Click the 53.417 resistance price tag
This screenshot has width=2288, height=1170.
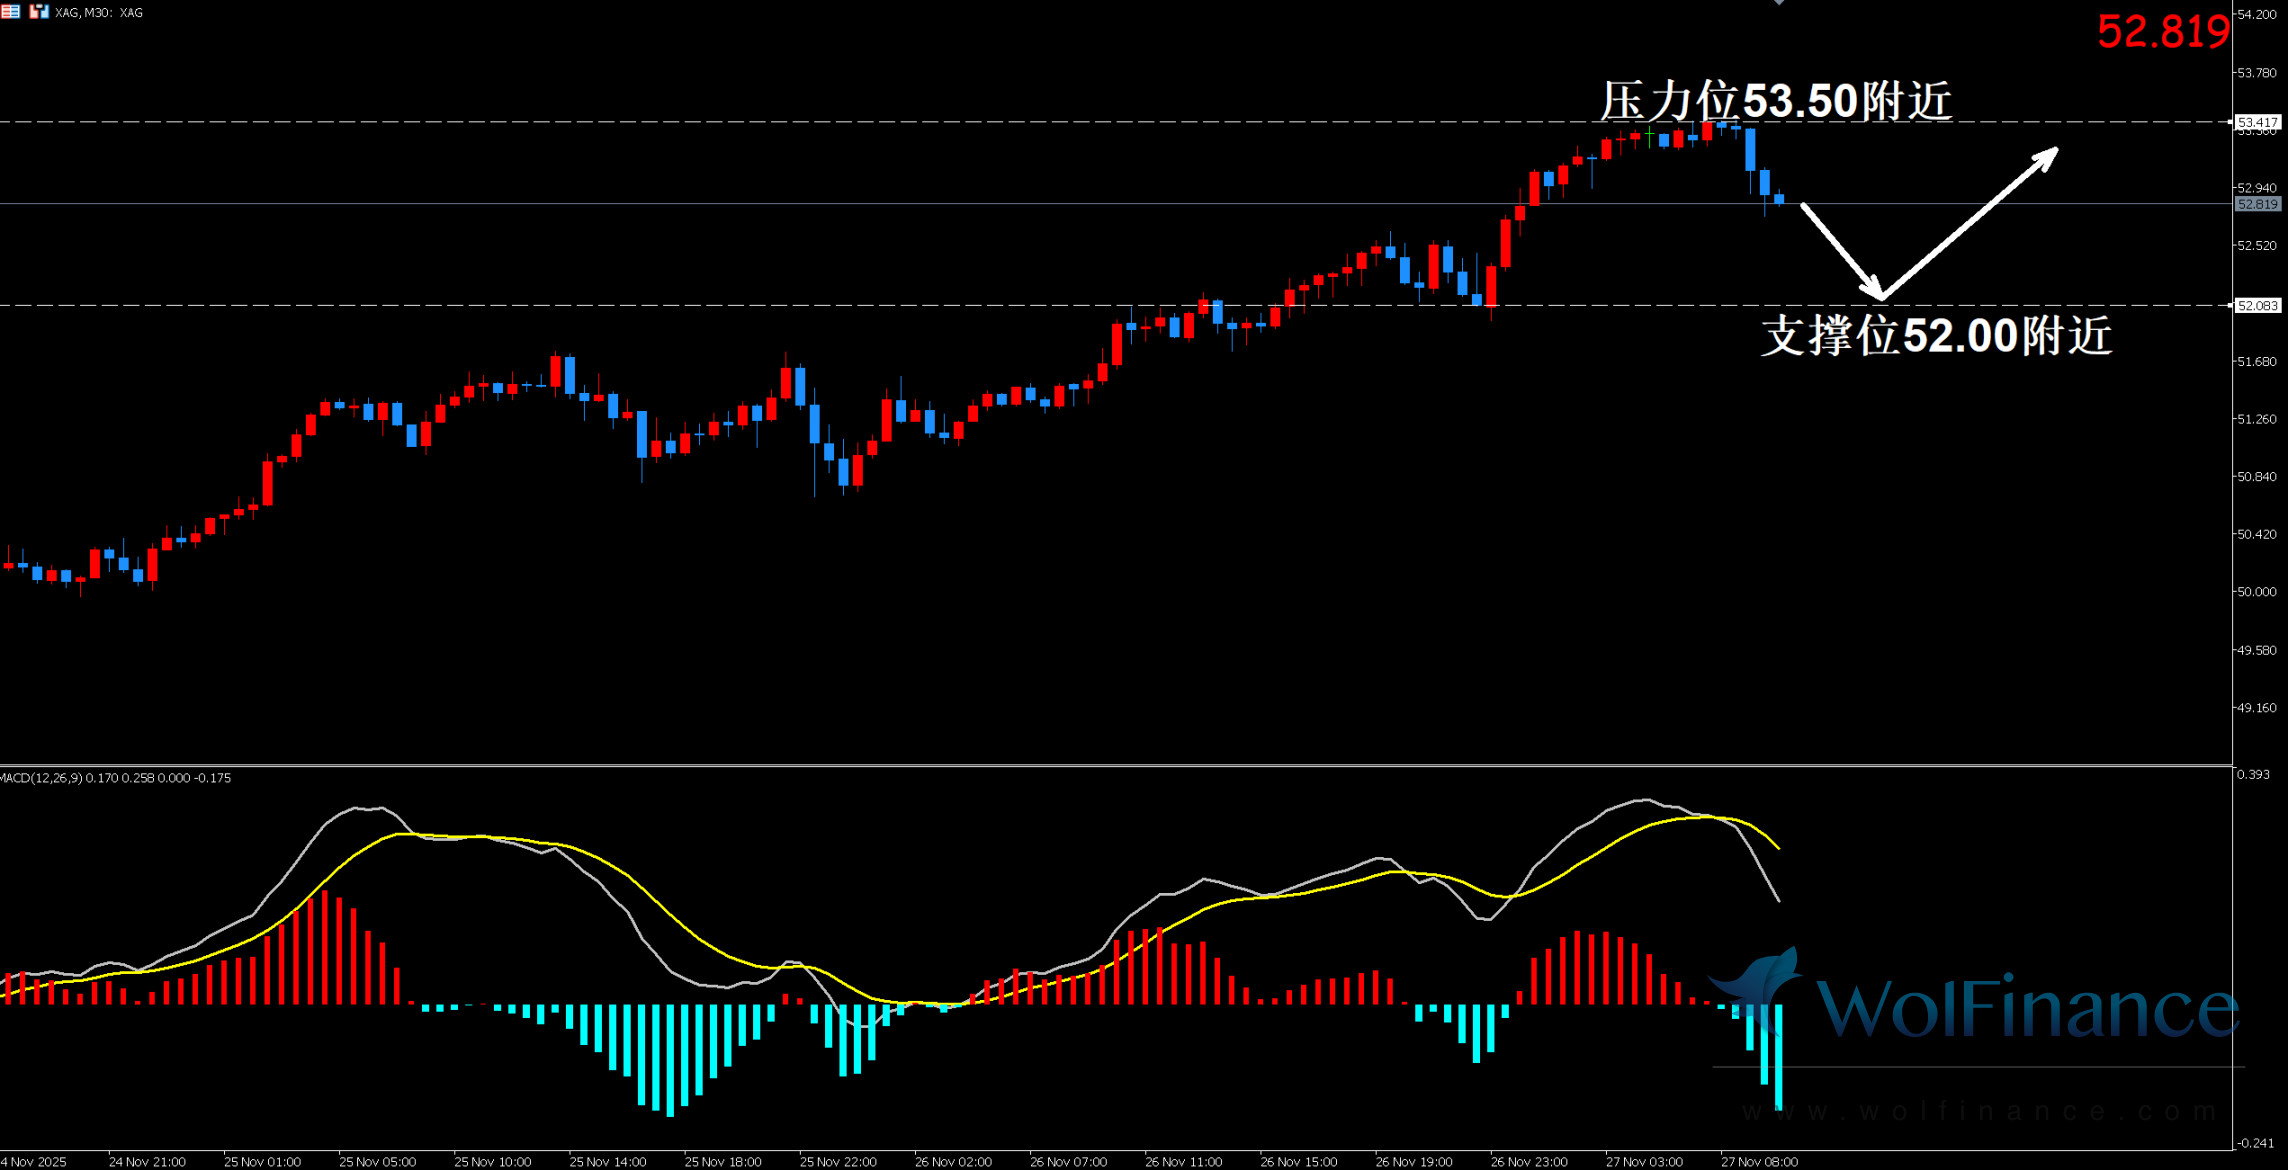click(x=2258, y=122)
